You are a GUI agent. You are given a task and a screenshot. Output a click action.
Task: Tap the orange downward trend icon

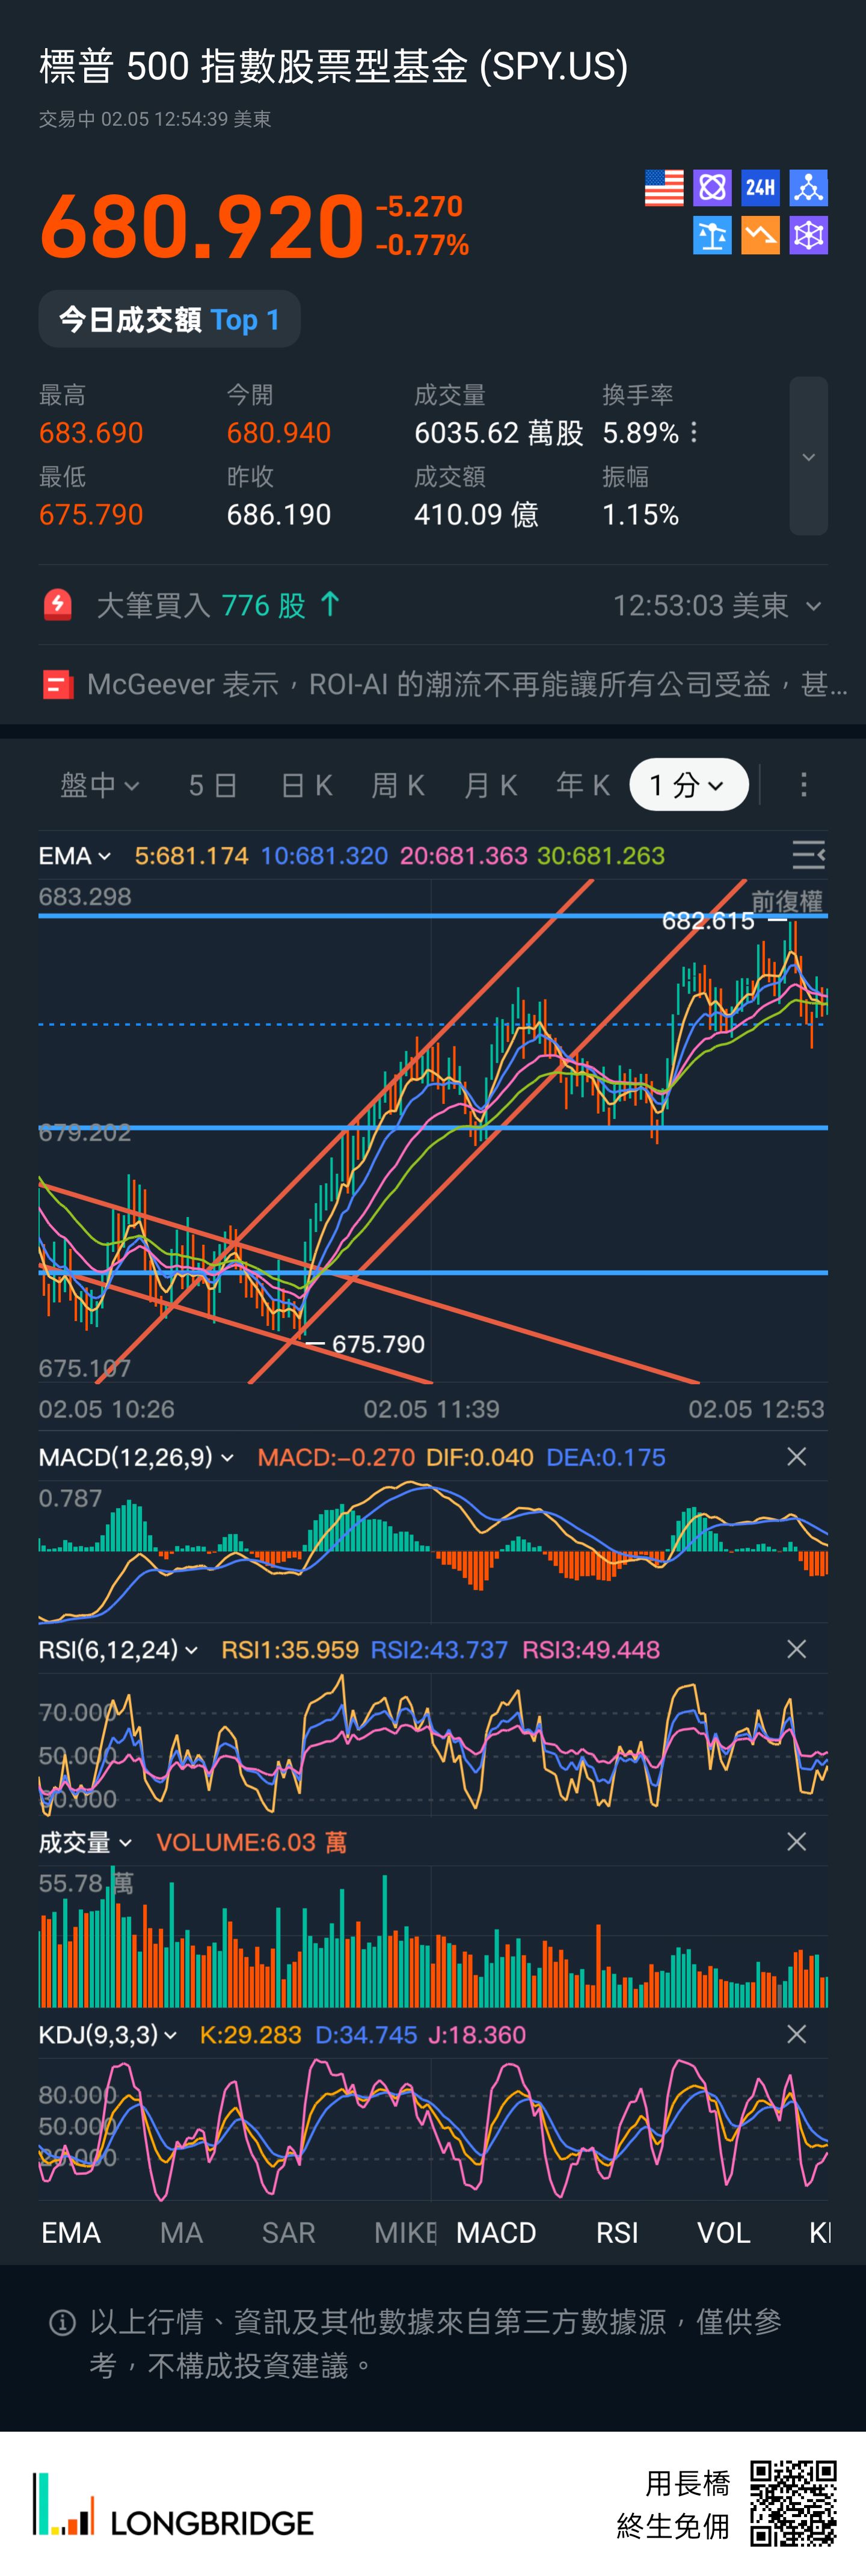tap(760, 236)
